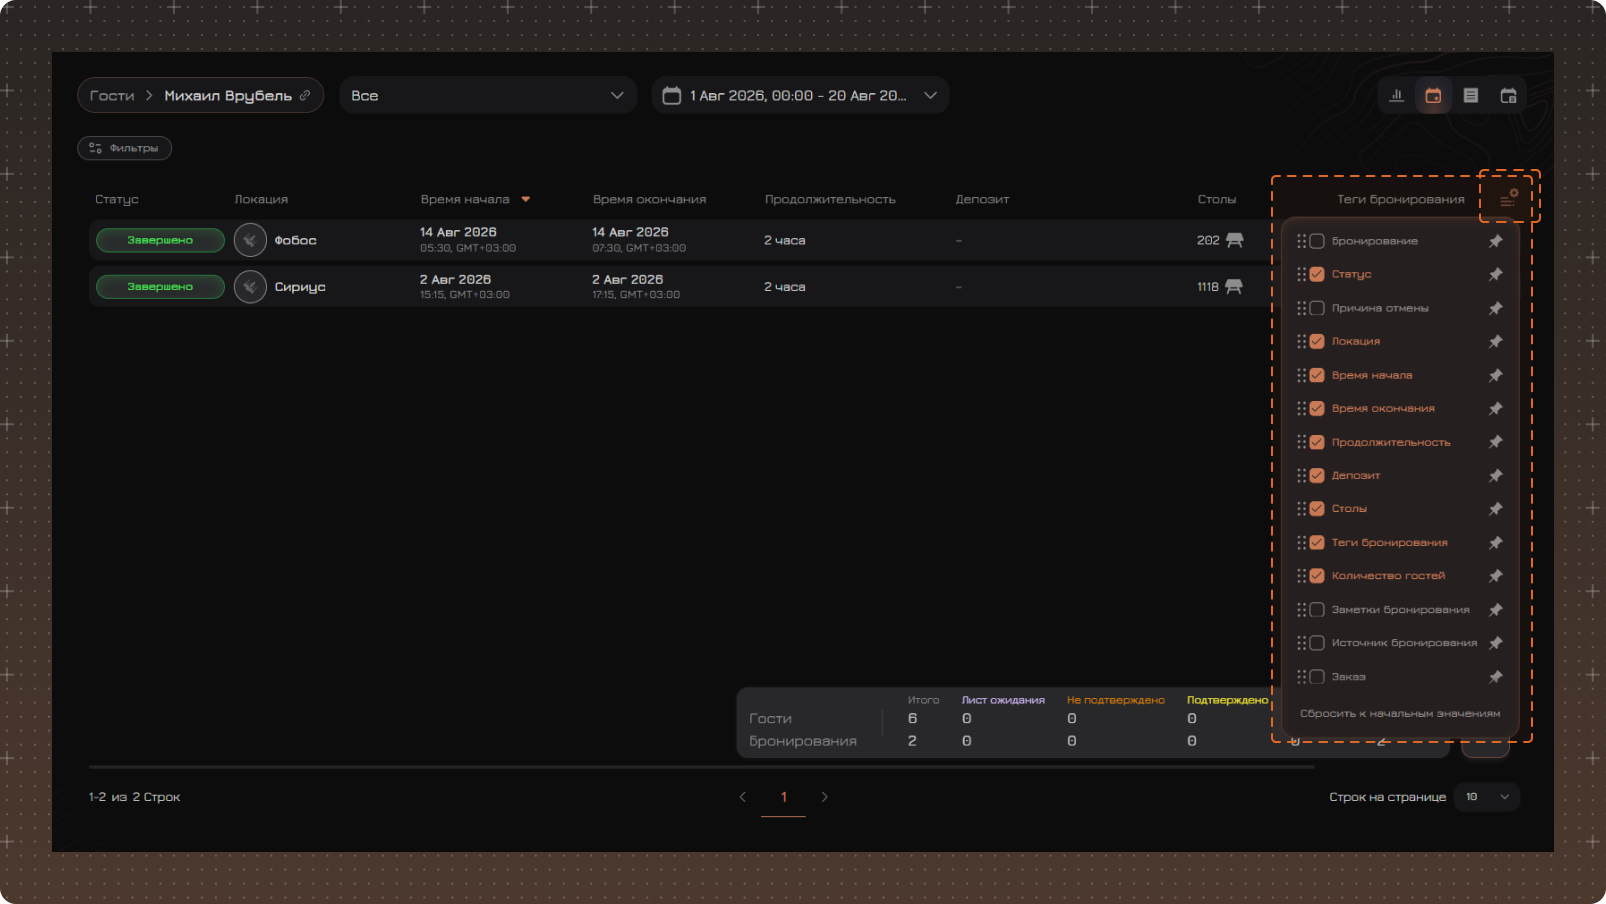Image resolution: width=1606 pixels, height=904 pixels.
Task: Pin the Источник бронирования column
Action: tap(1495, 643)
